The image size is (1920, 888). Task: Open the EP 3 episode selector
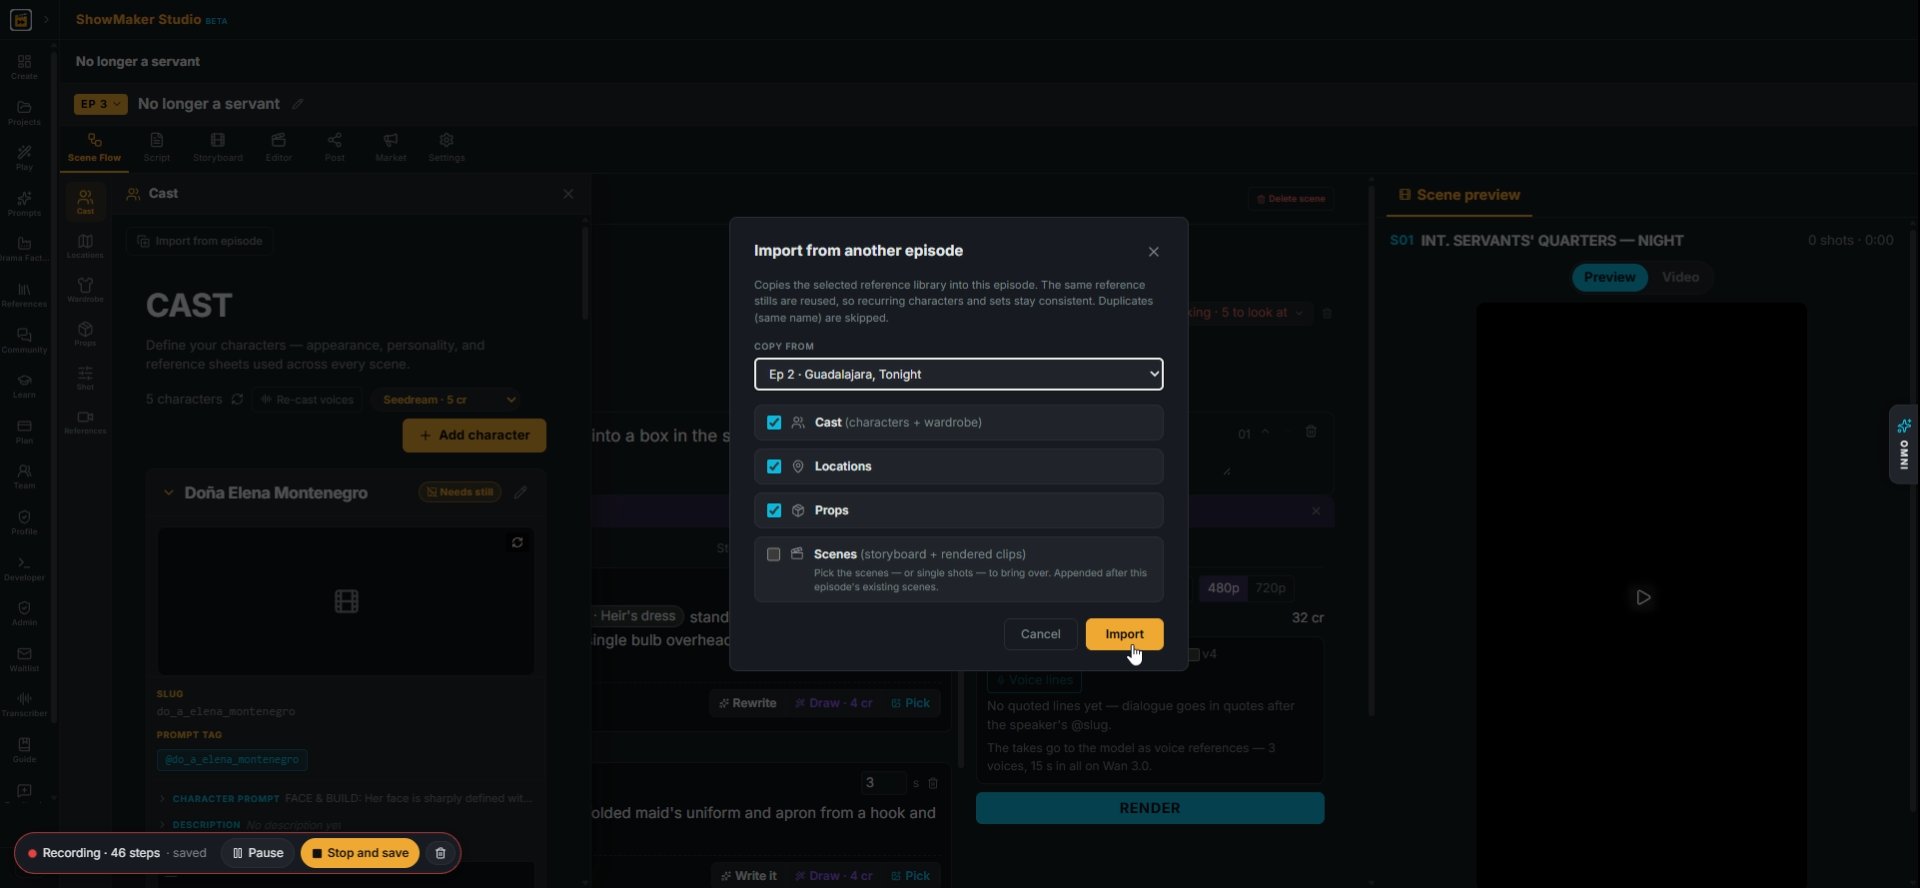tap(100, 104)
